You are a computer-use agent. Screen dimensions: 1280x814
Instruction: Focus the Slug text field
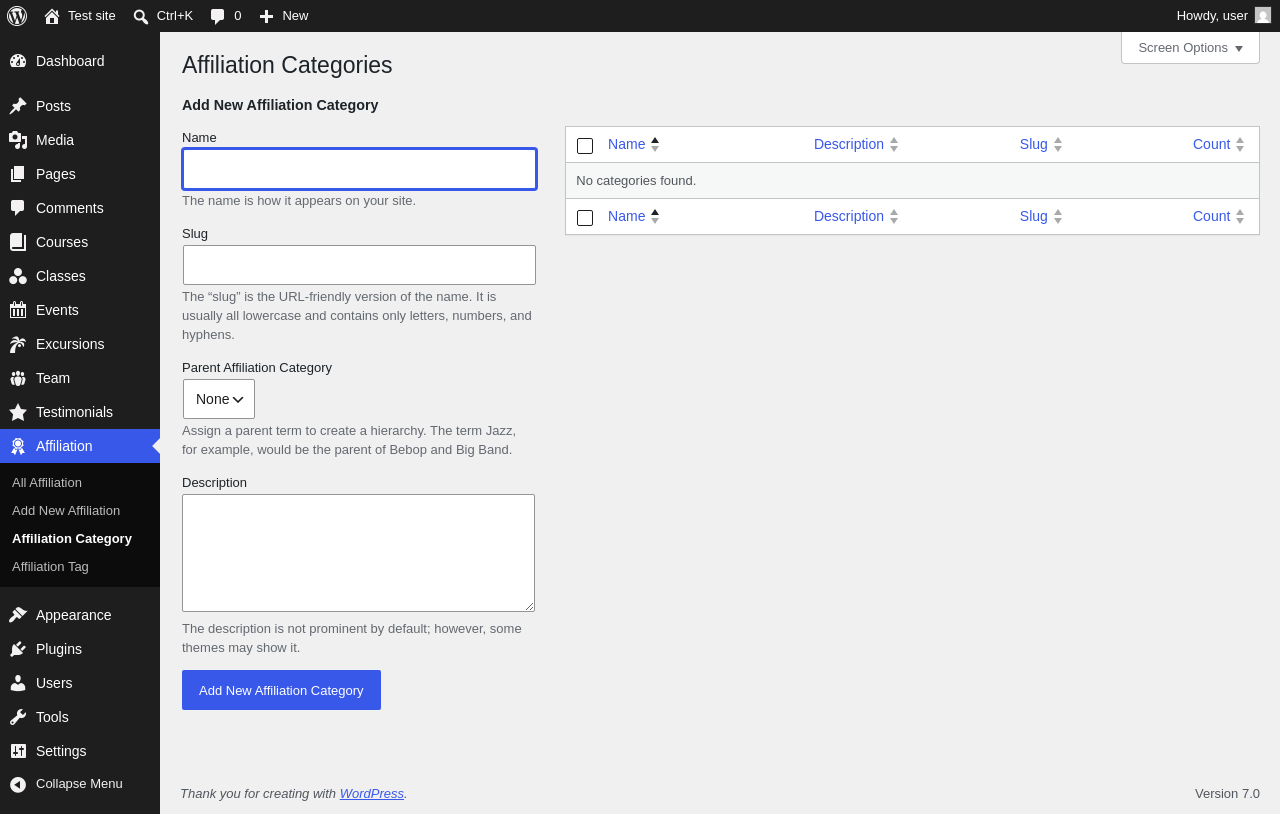click(359, 265)
